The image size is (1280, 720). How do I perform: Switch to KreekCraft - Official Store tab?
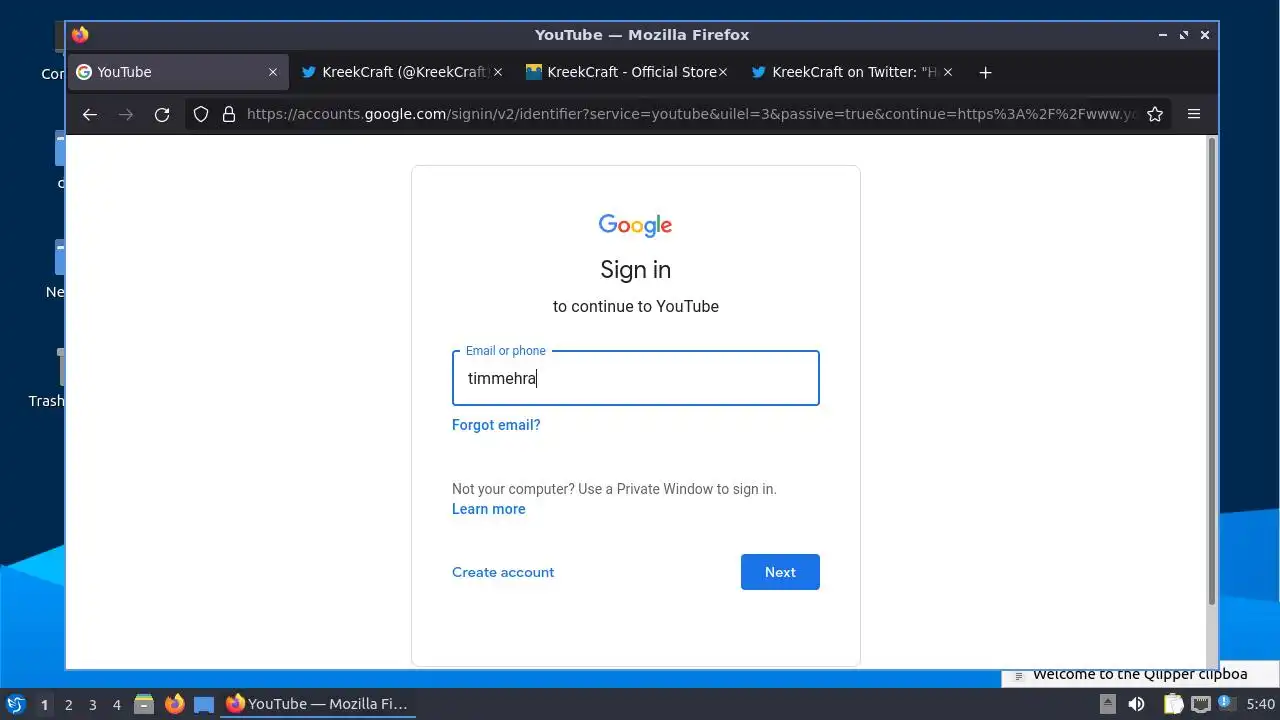(x=628, y=72)
